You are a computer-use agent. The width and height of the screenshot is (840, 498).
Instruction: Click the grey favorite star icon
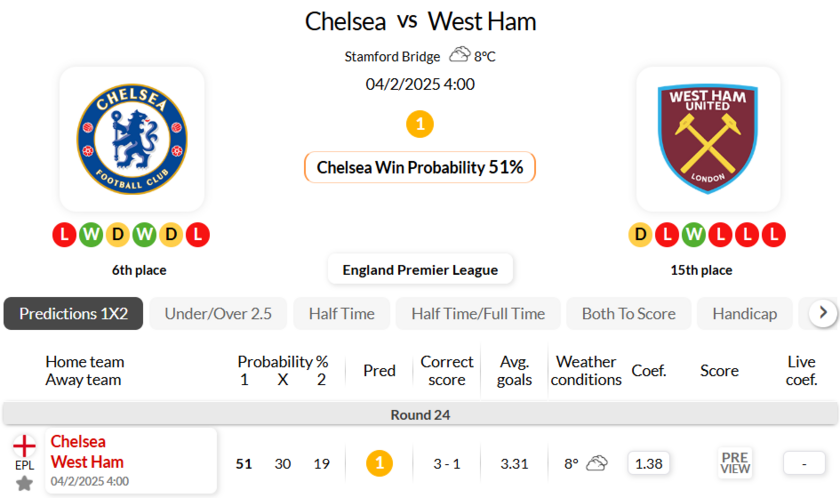click(24, 483)
